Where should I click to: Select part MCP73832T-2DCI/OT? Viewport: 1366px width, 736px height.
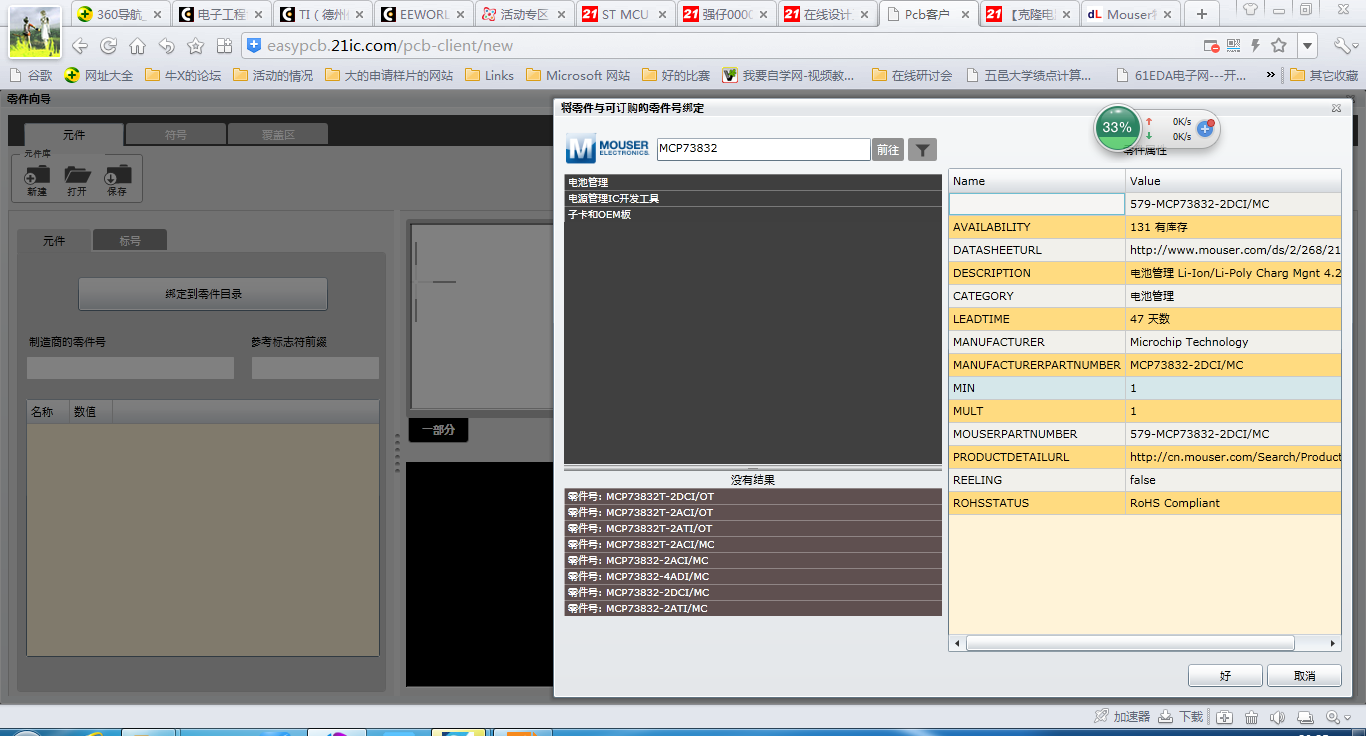[753, 496]
